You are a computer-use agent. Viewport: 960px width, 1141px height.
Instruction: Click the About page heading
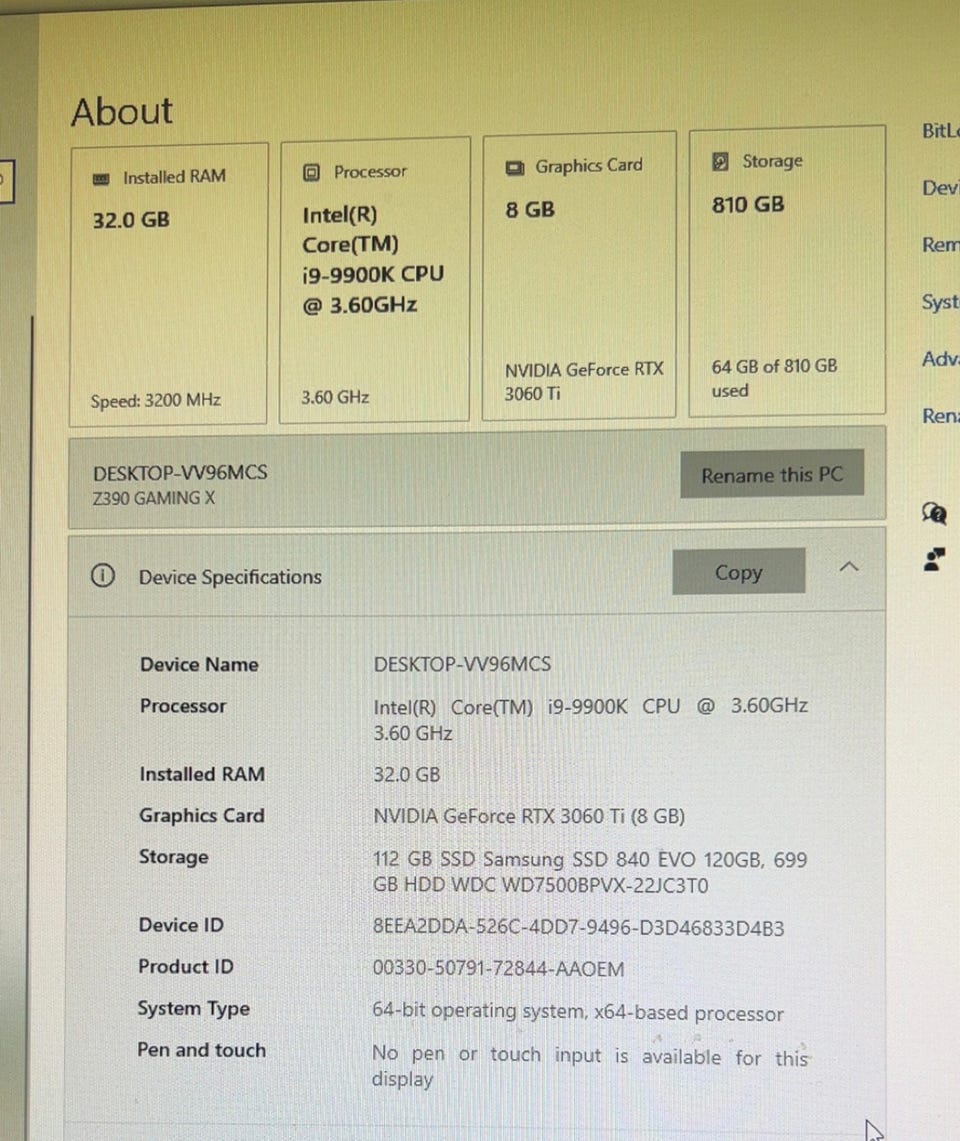122,111
